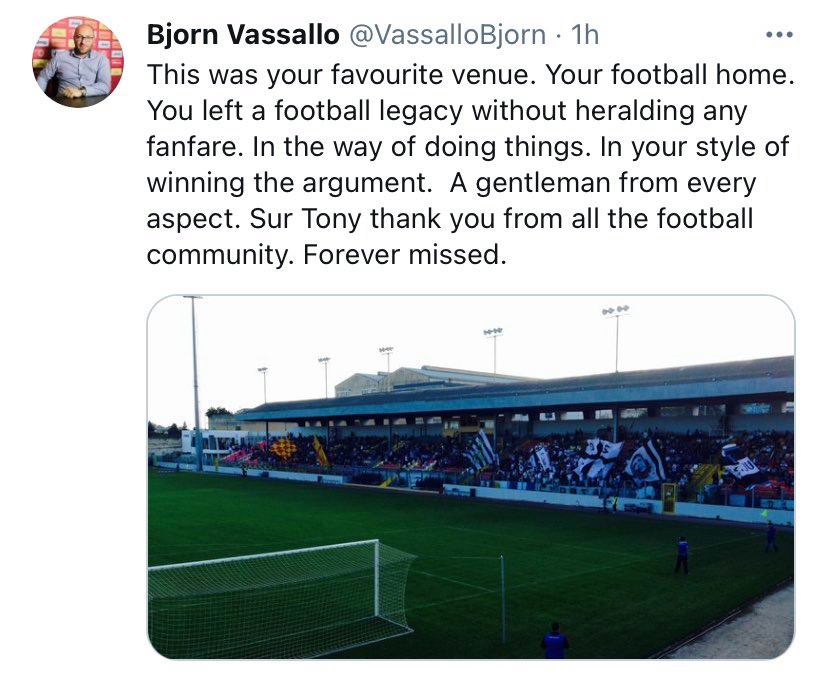Open the Bjorn Vassallo display name
The image size is (828, 674).
(x=243, y=35)
